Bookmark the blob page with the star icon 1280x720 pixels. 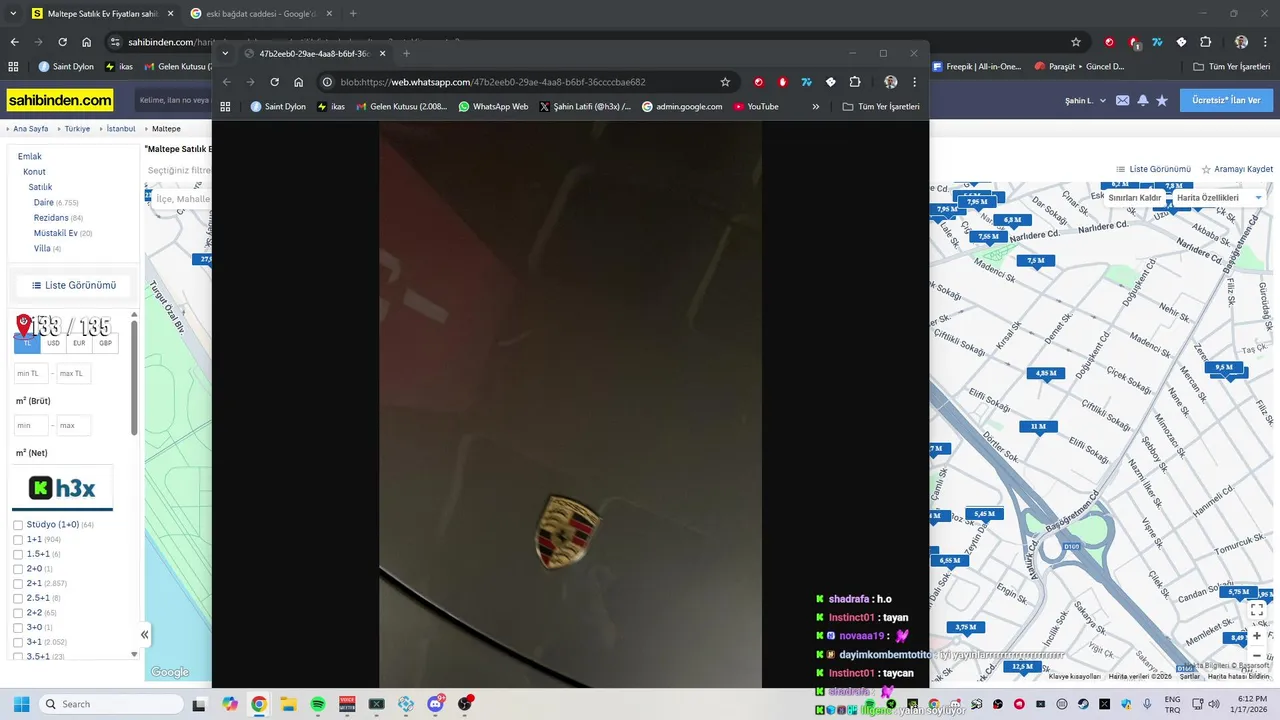pos(725,82)
